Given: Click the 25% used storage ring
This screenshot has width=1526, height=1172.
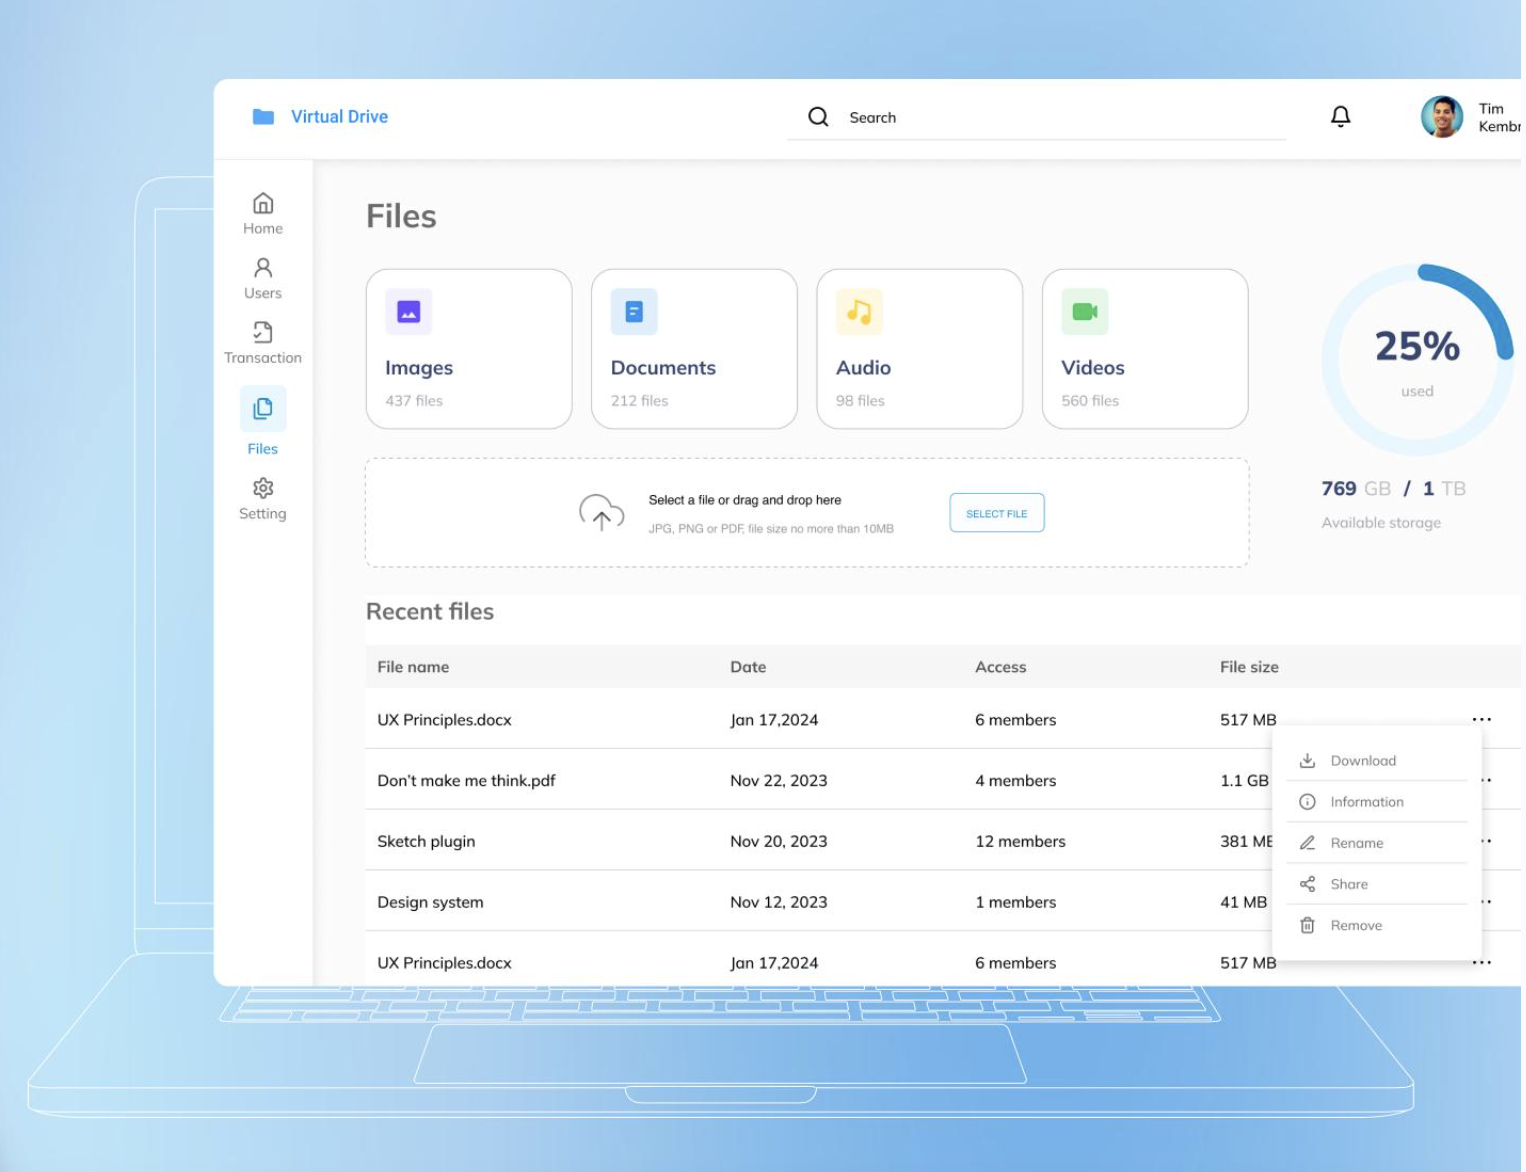Looking at the screenshot, I should [1416, 360].
